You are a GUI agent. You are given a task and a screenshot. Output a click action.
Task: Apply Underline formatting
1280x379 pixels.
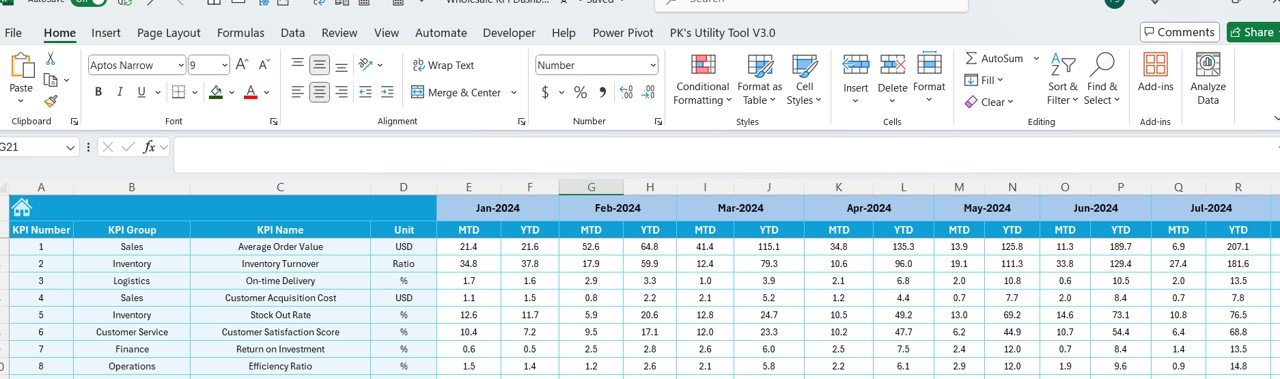pos(142,92)
